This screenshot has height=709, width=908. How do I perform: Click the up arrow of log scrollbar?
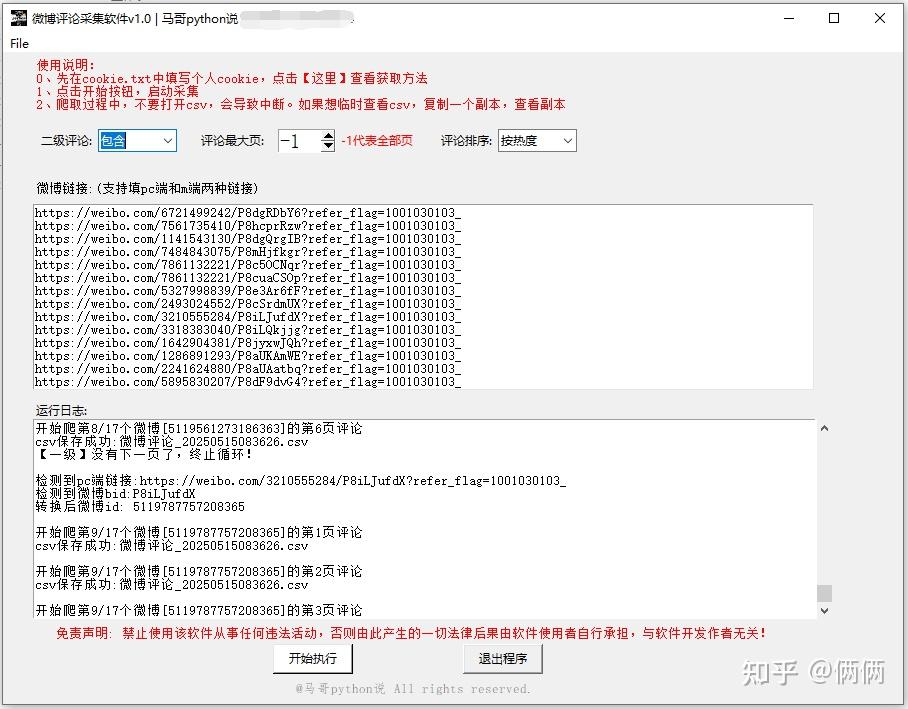pyautogui.click(x=825, y=428)
